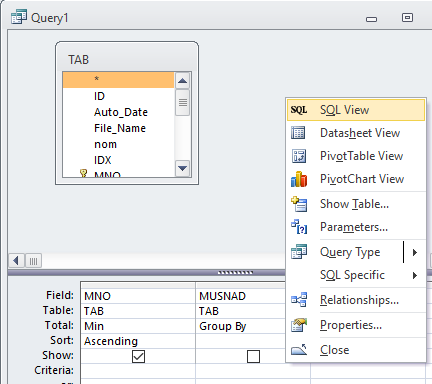Viewport: 432px width, 384px height.
Task: Click the Datasheet grid icon
Action: click(x=298, y=133)
